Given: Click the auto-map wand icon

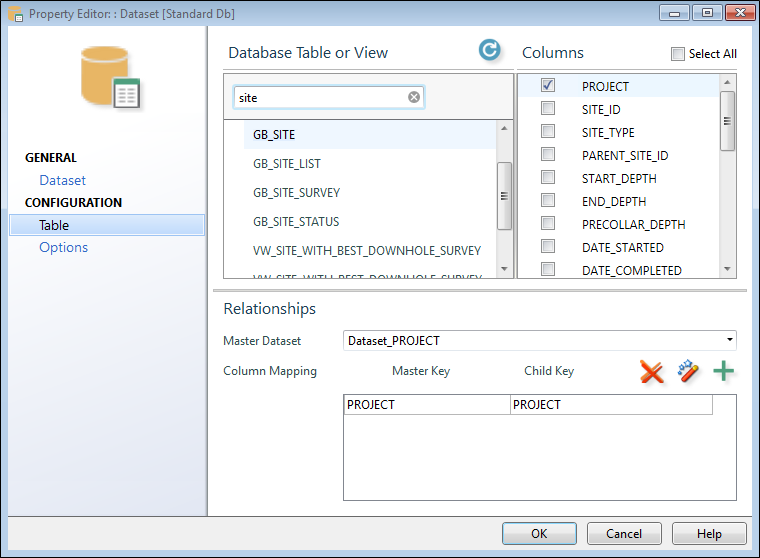Looking at the screenshot, I should 688,371.
